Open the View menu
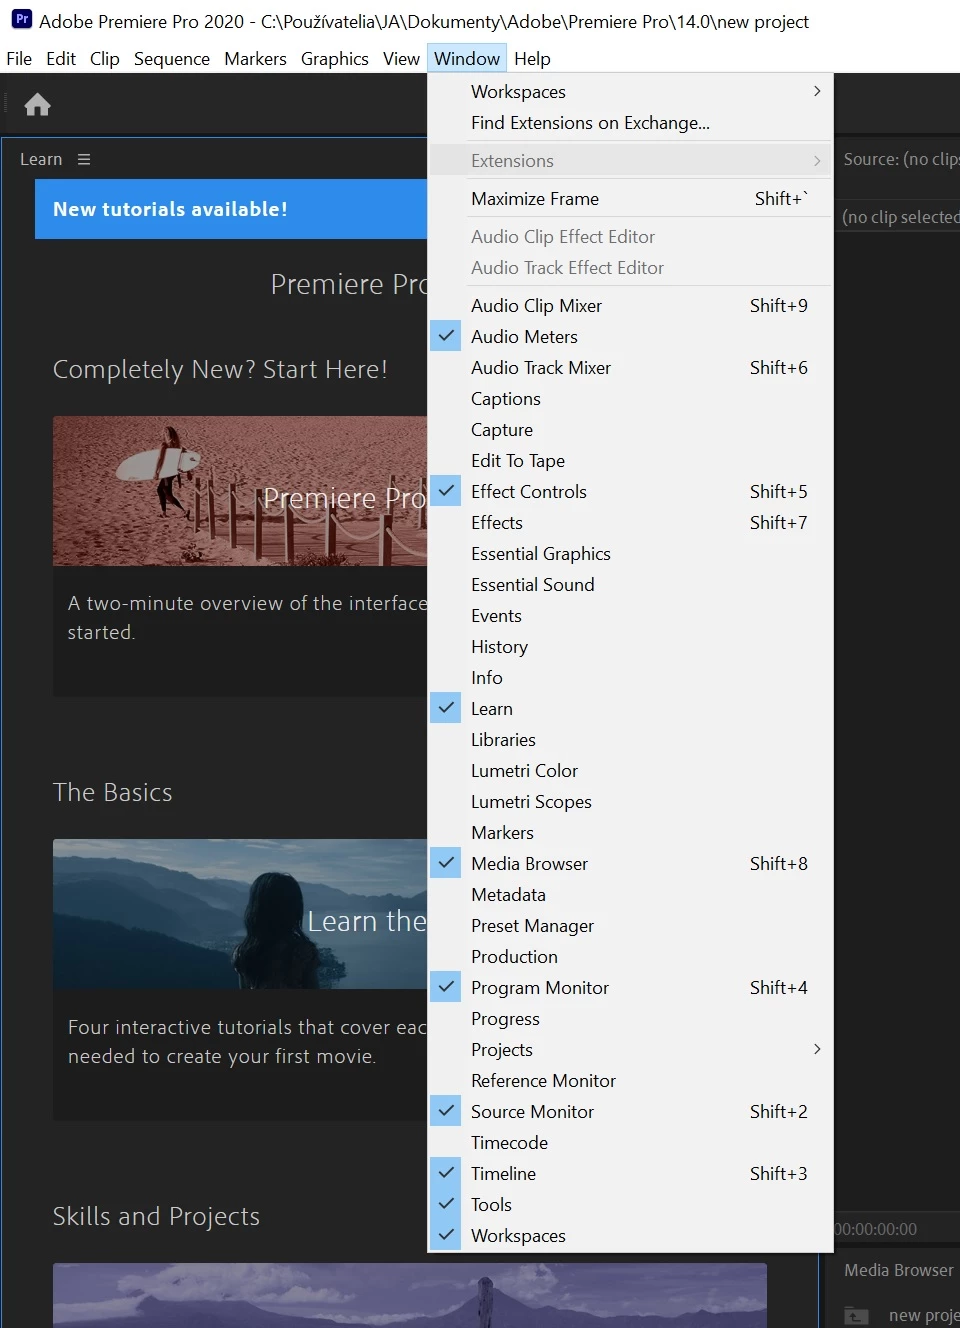960x1328 pixels. [x=401, y=59]
